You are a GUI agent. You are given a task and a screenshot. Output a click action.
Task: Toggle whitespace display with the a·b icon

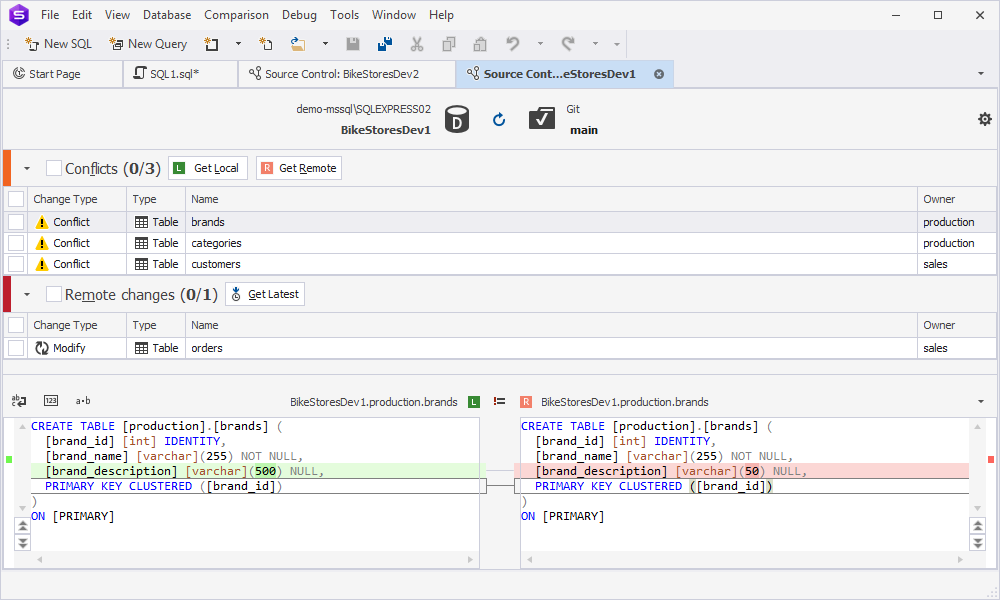[x=83, y=400]
